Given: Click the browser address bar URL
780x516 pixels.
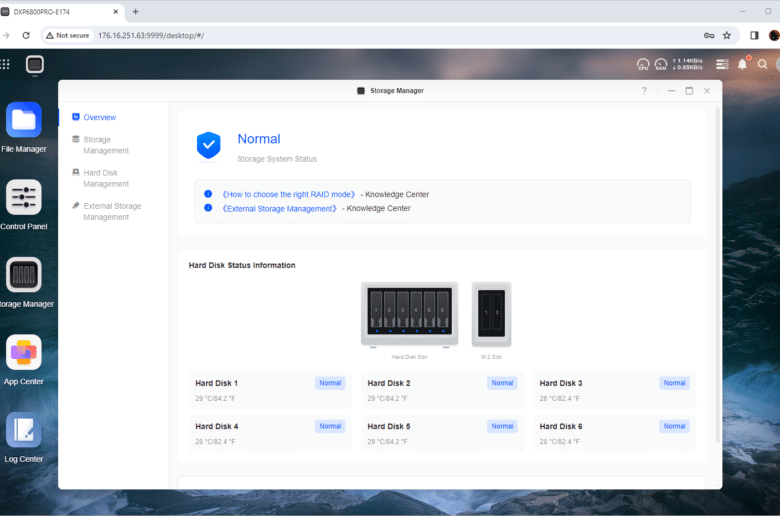Looking at the screenshot, I should (x=151, y=36).
